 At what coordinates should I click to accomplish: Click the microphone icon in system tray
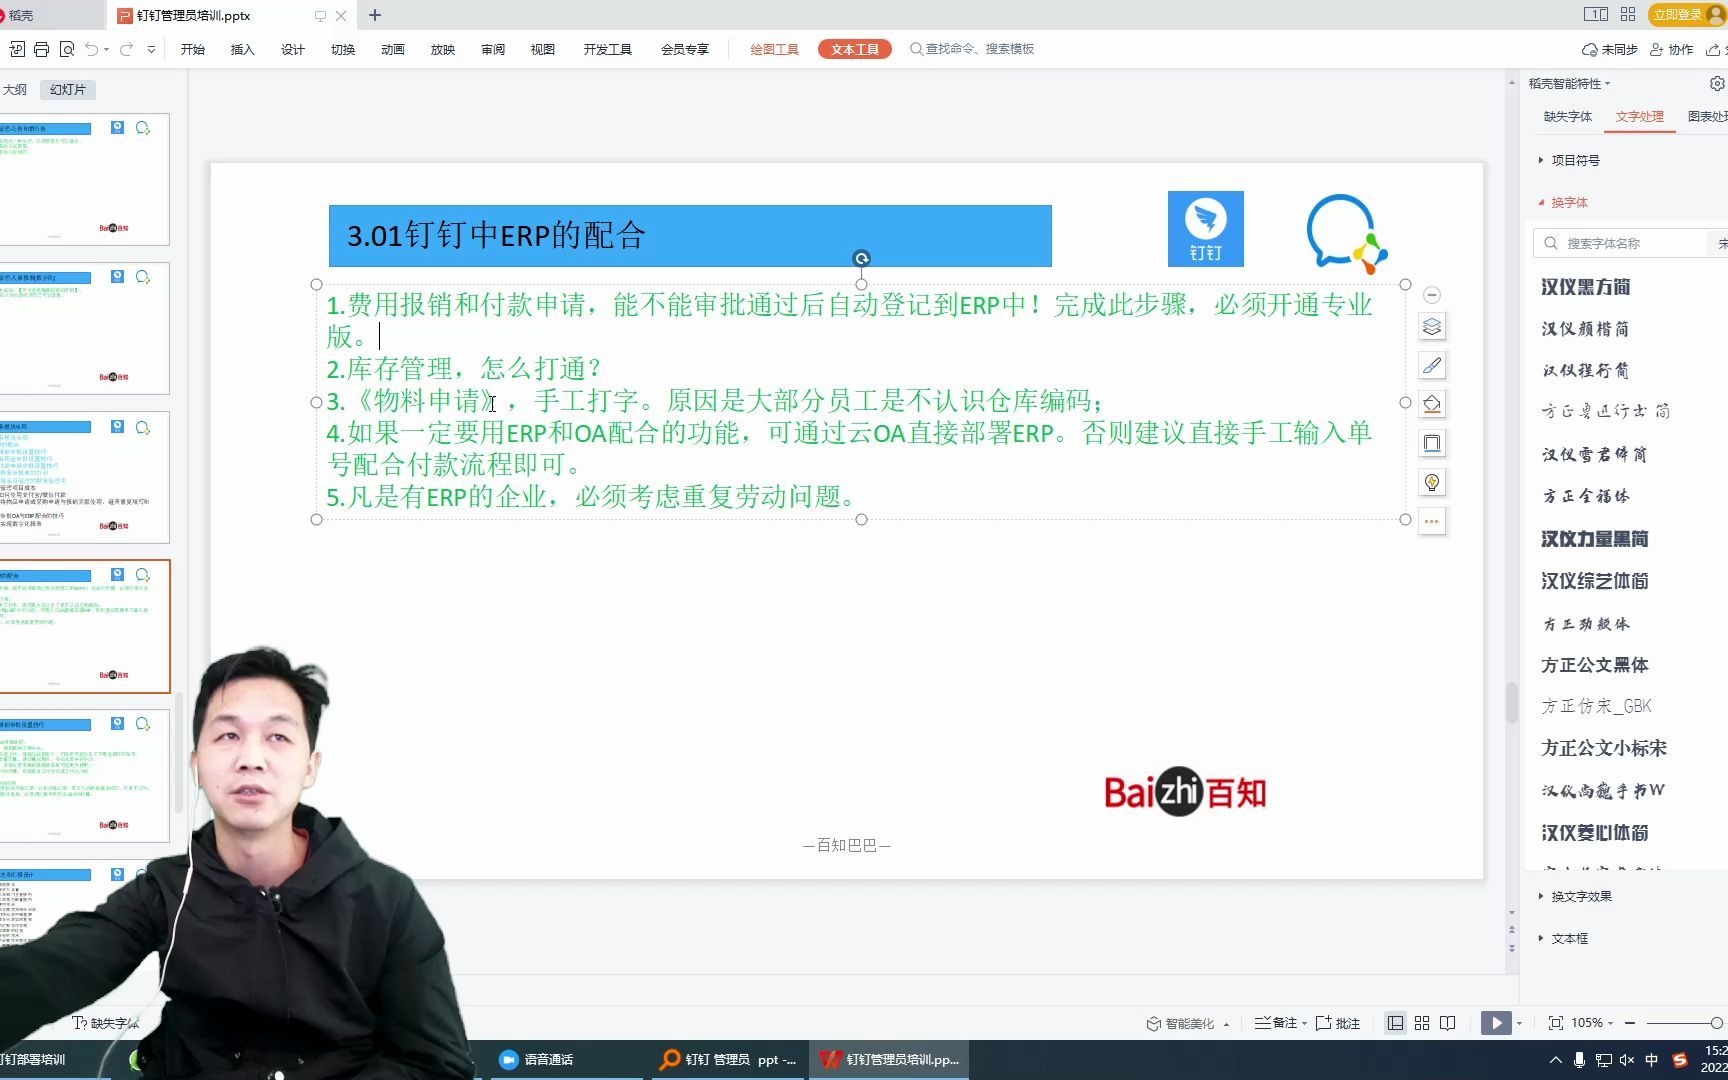coord(1580,1060)
